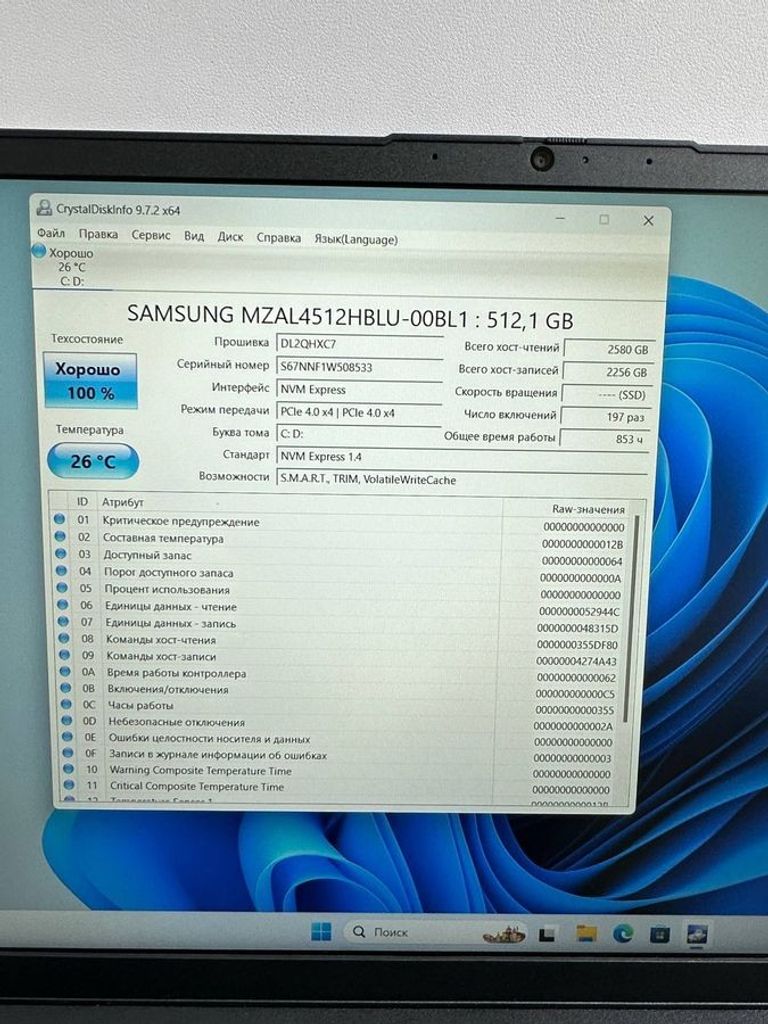Screen dimensions: 768x1024
Task: Click the Raw-значения column header
Action: click(x=588, y=509)
